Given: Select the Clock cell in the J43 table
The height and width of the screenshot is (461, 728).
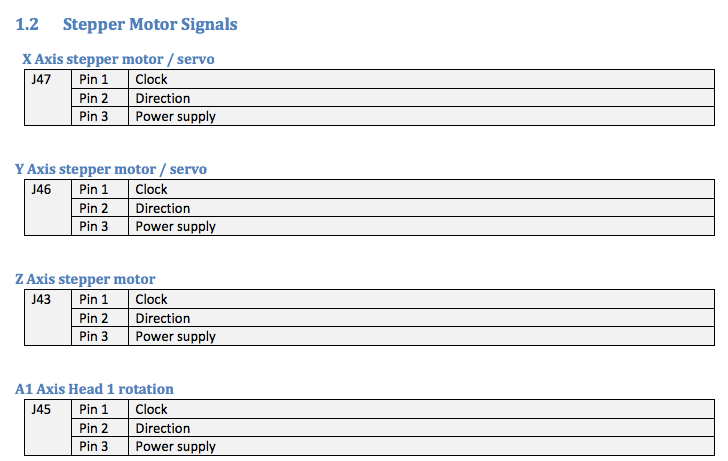Looking at the screenshot, I should click(421, 299).
